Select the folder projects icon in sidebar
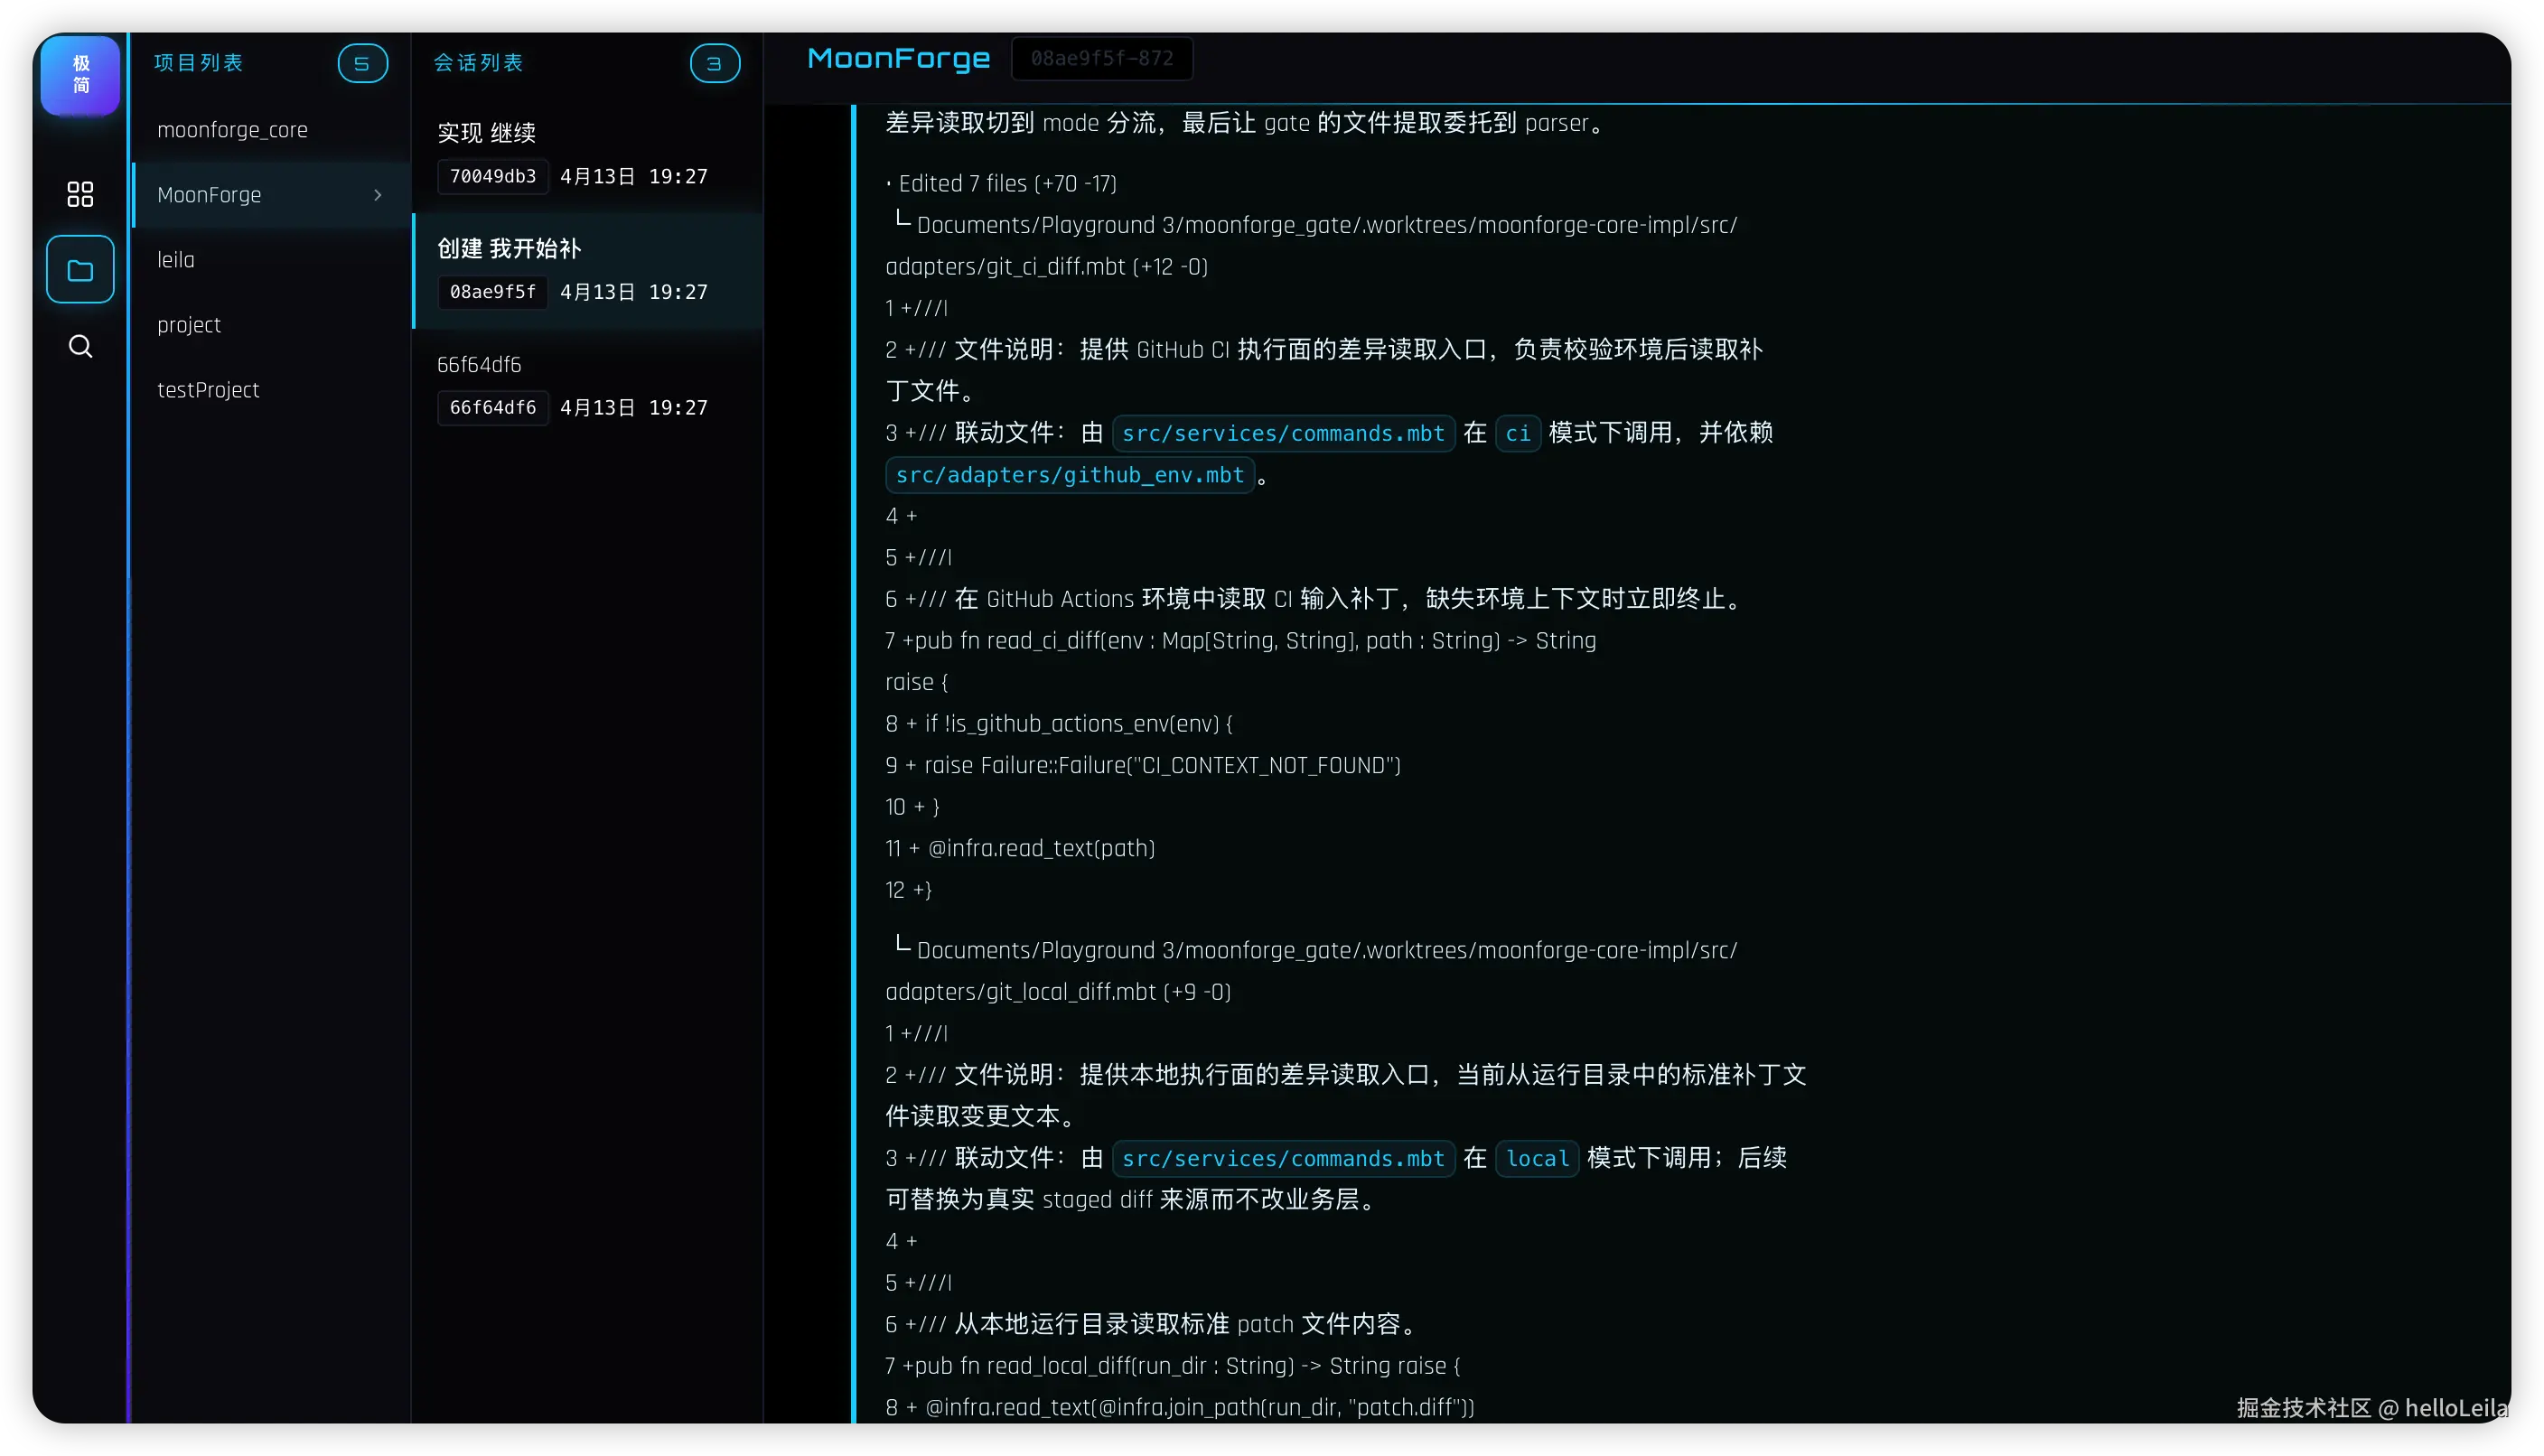The height and width of the screenshot is (1456, 2544). pyautogui.click(x=80, y=270)
